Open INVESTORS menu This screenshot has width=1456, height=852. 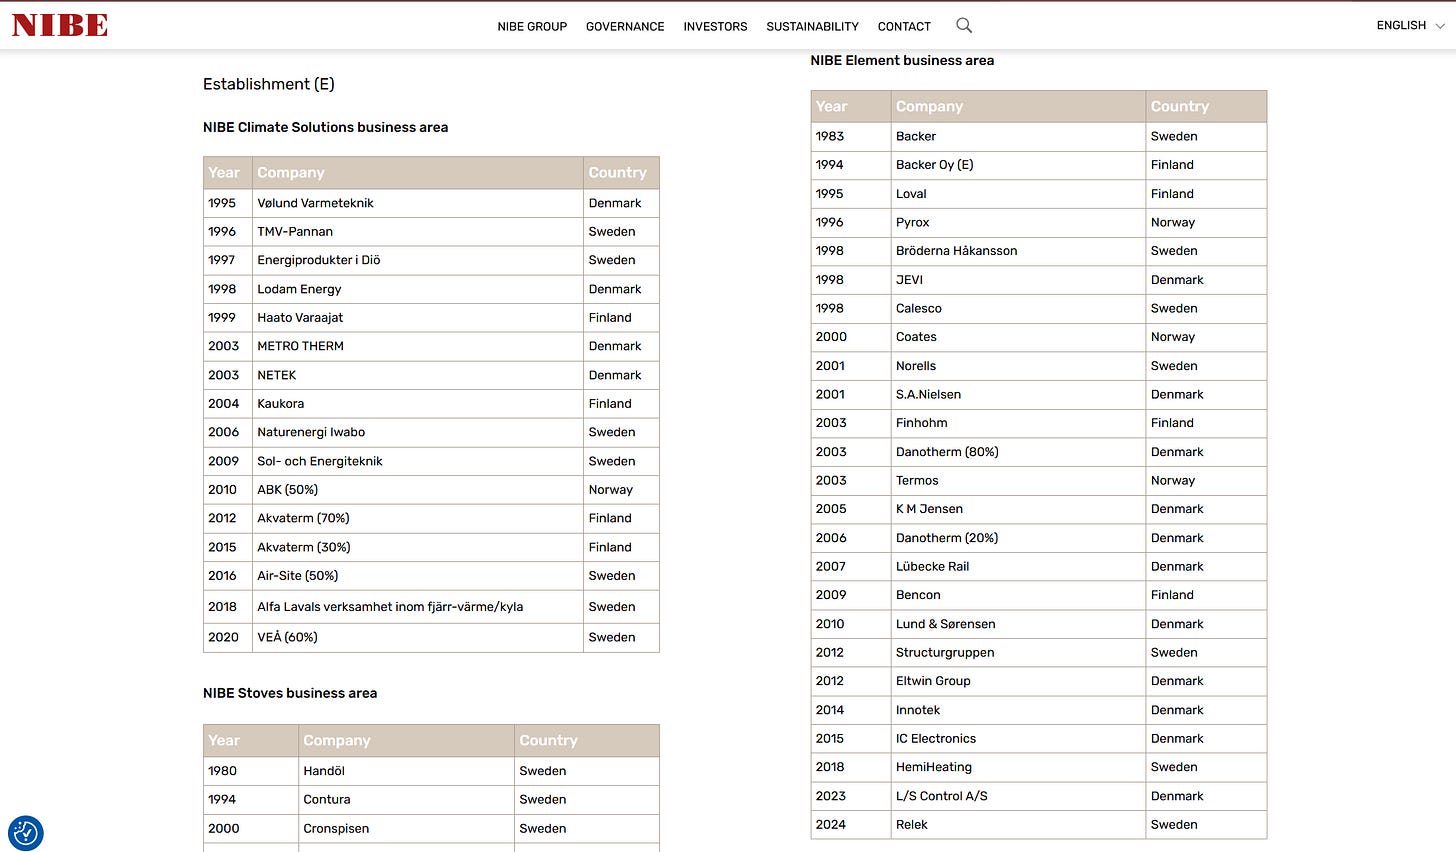point(715,26)
